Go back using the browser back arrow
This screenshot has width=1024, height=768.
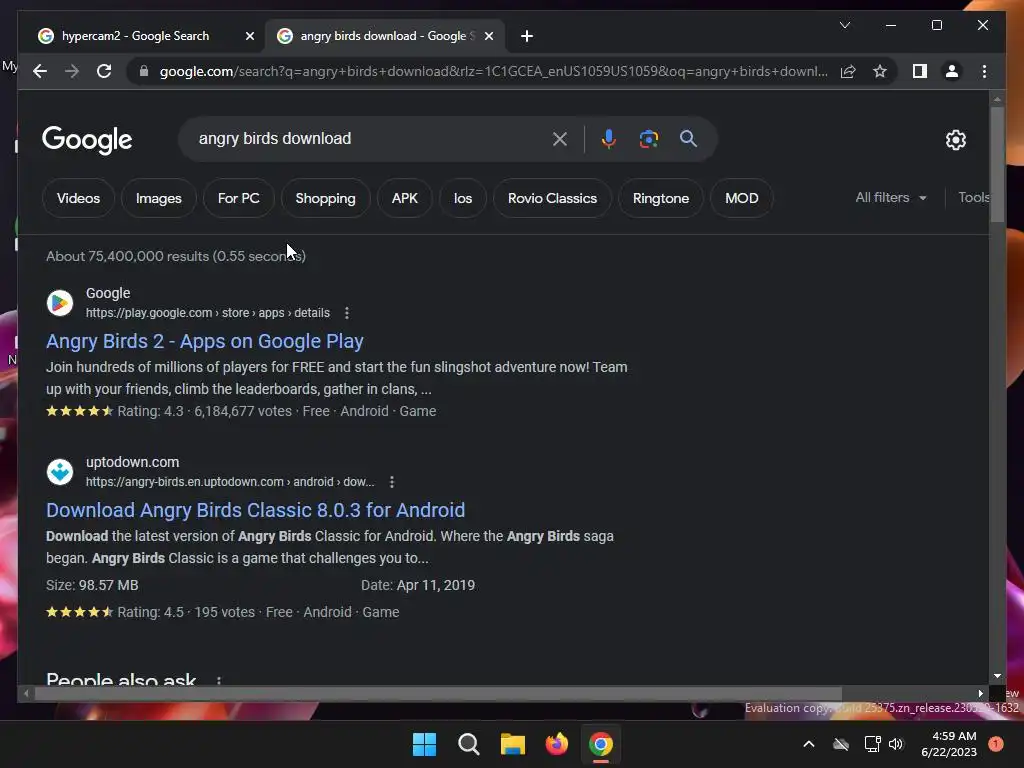pyautogui.click(x=40, y=71)
